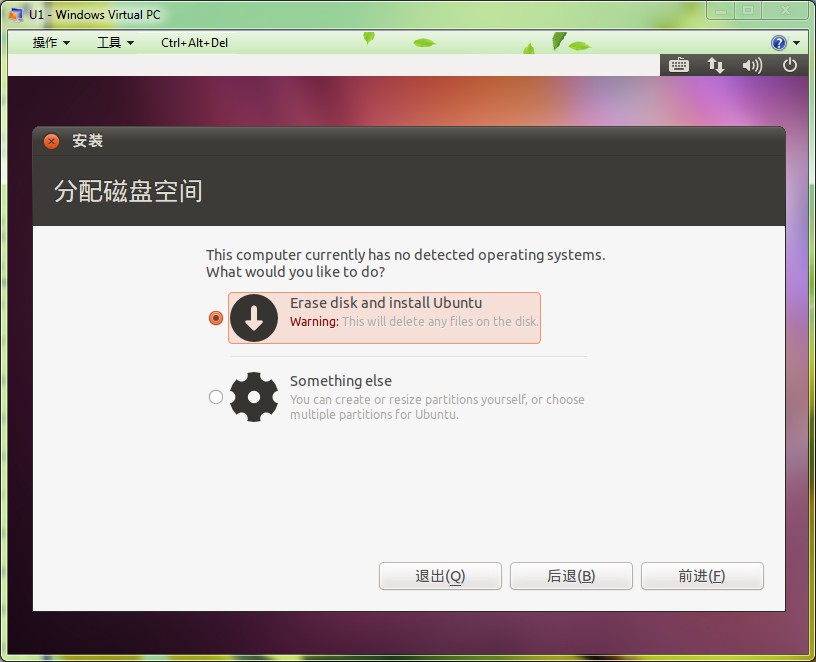The height and width of the screenshot is (662, 816).
Task: Click the Erase disk and install Ubuntu label
Action: (386, 303)
